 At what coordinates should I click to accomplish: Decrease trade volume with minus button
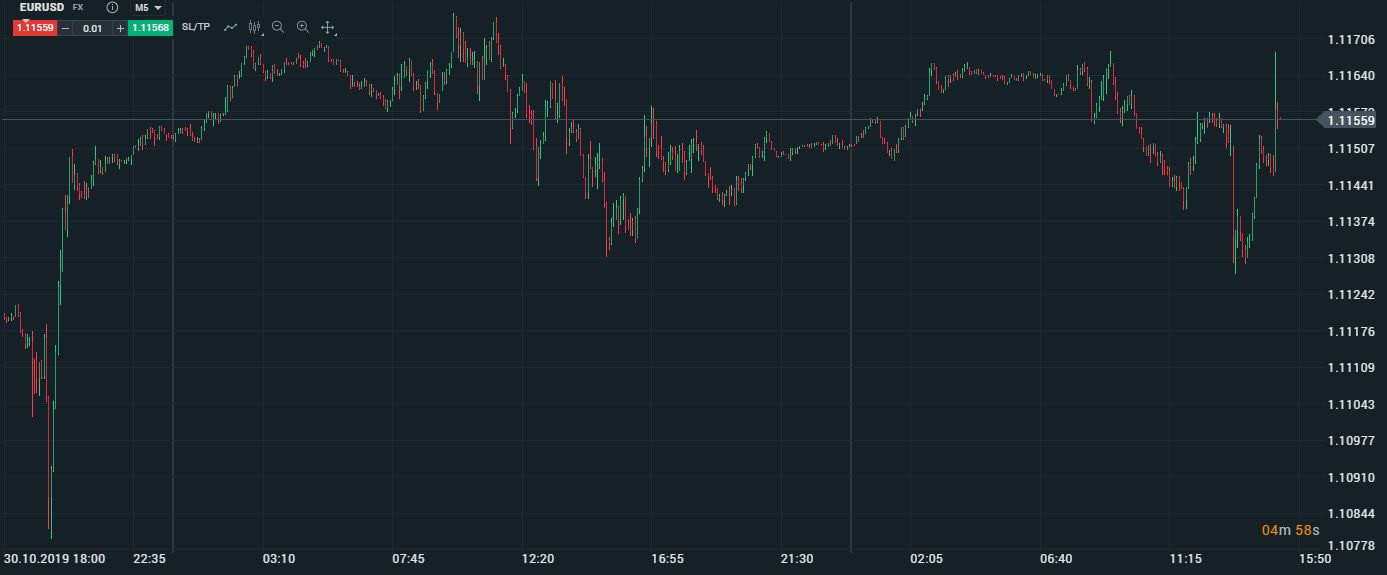(x=66, y=28)
